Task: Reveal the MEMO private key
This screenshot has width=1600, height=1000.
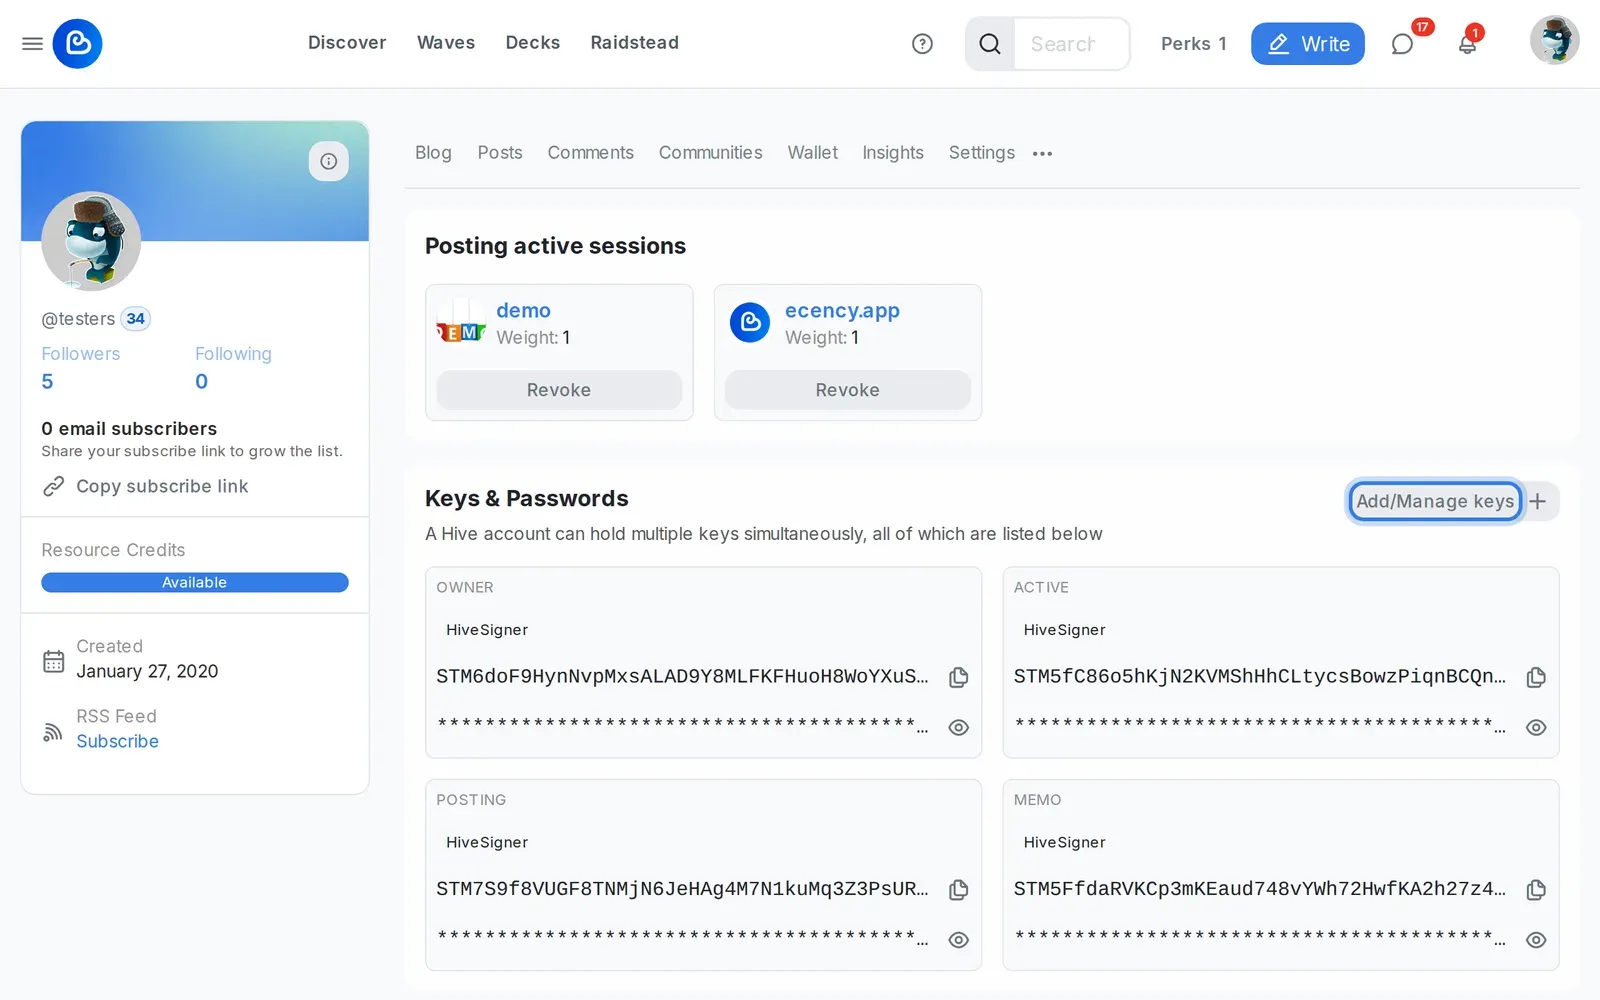Action: point(1536,940)
